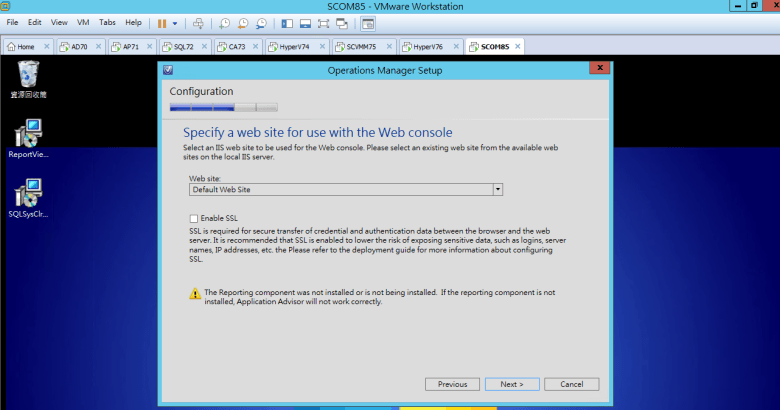This screenshot has width=780, height=410.
Task: Expand the Web site dropdown list
Action: 497,188
